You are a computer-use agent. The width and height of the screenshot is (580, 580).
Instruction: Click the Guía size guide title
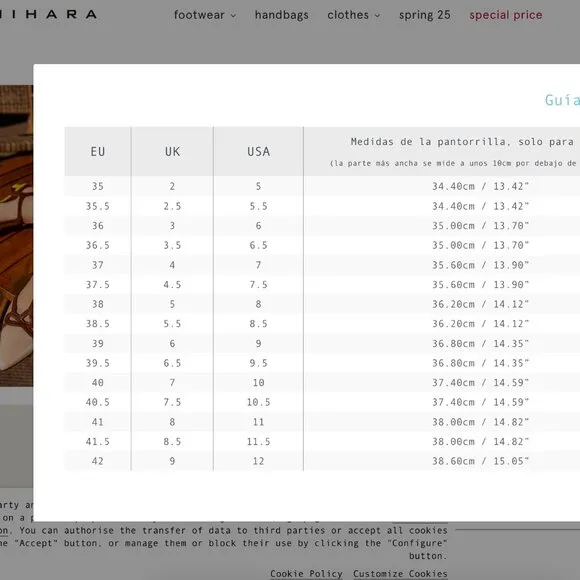click(562, 100)
